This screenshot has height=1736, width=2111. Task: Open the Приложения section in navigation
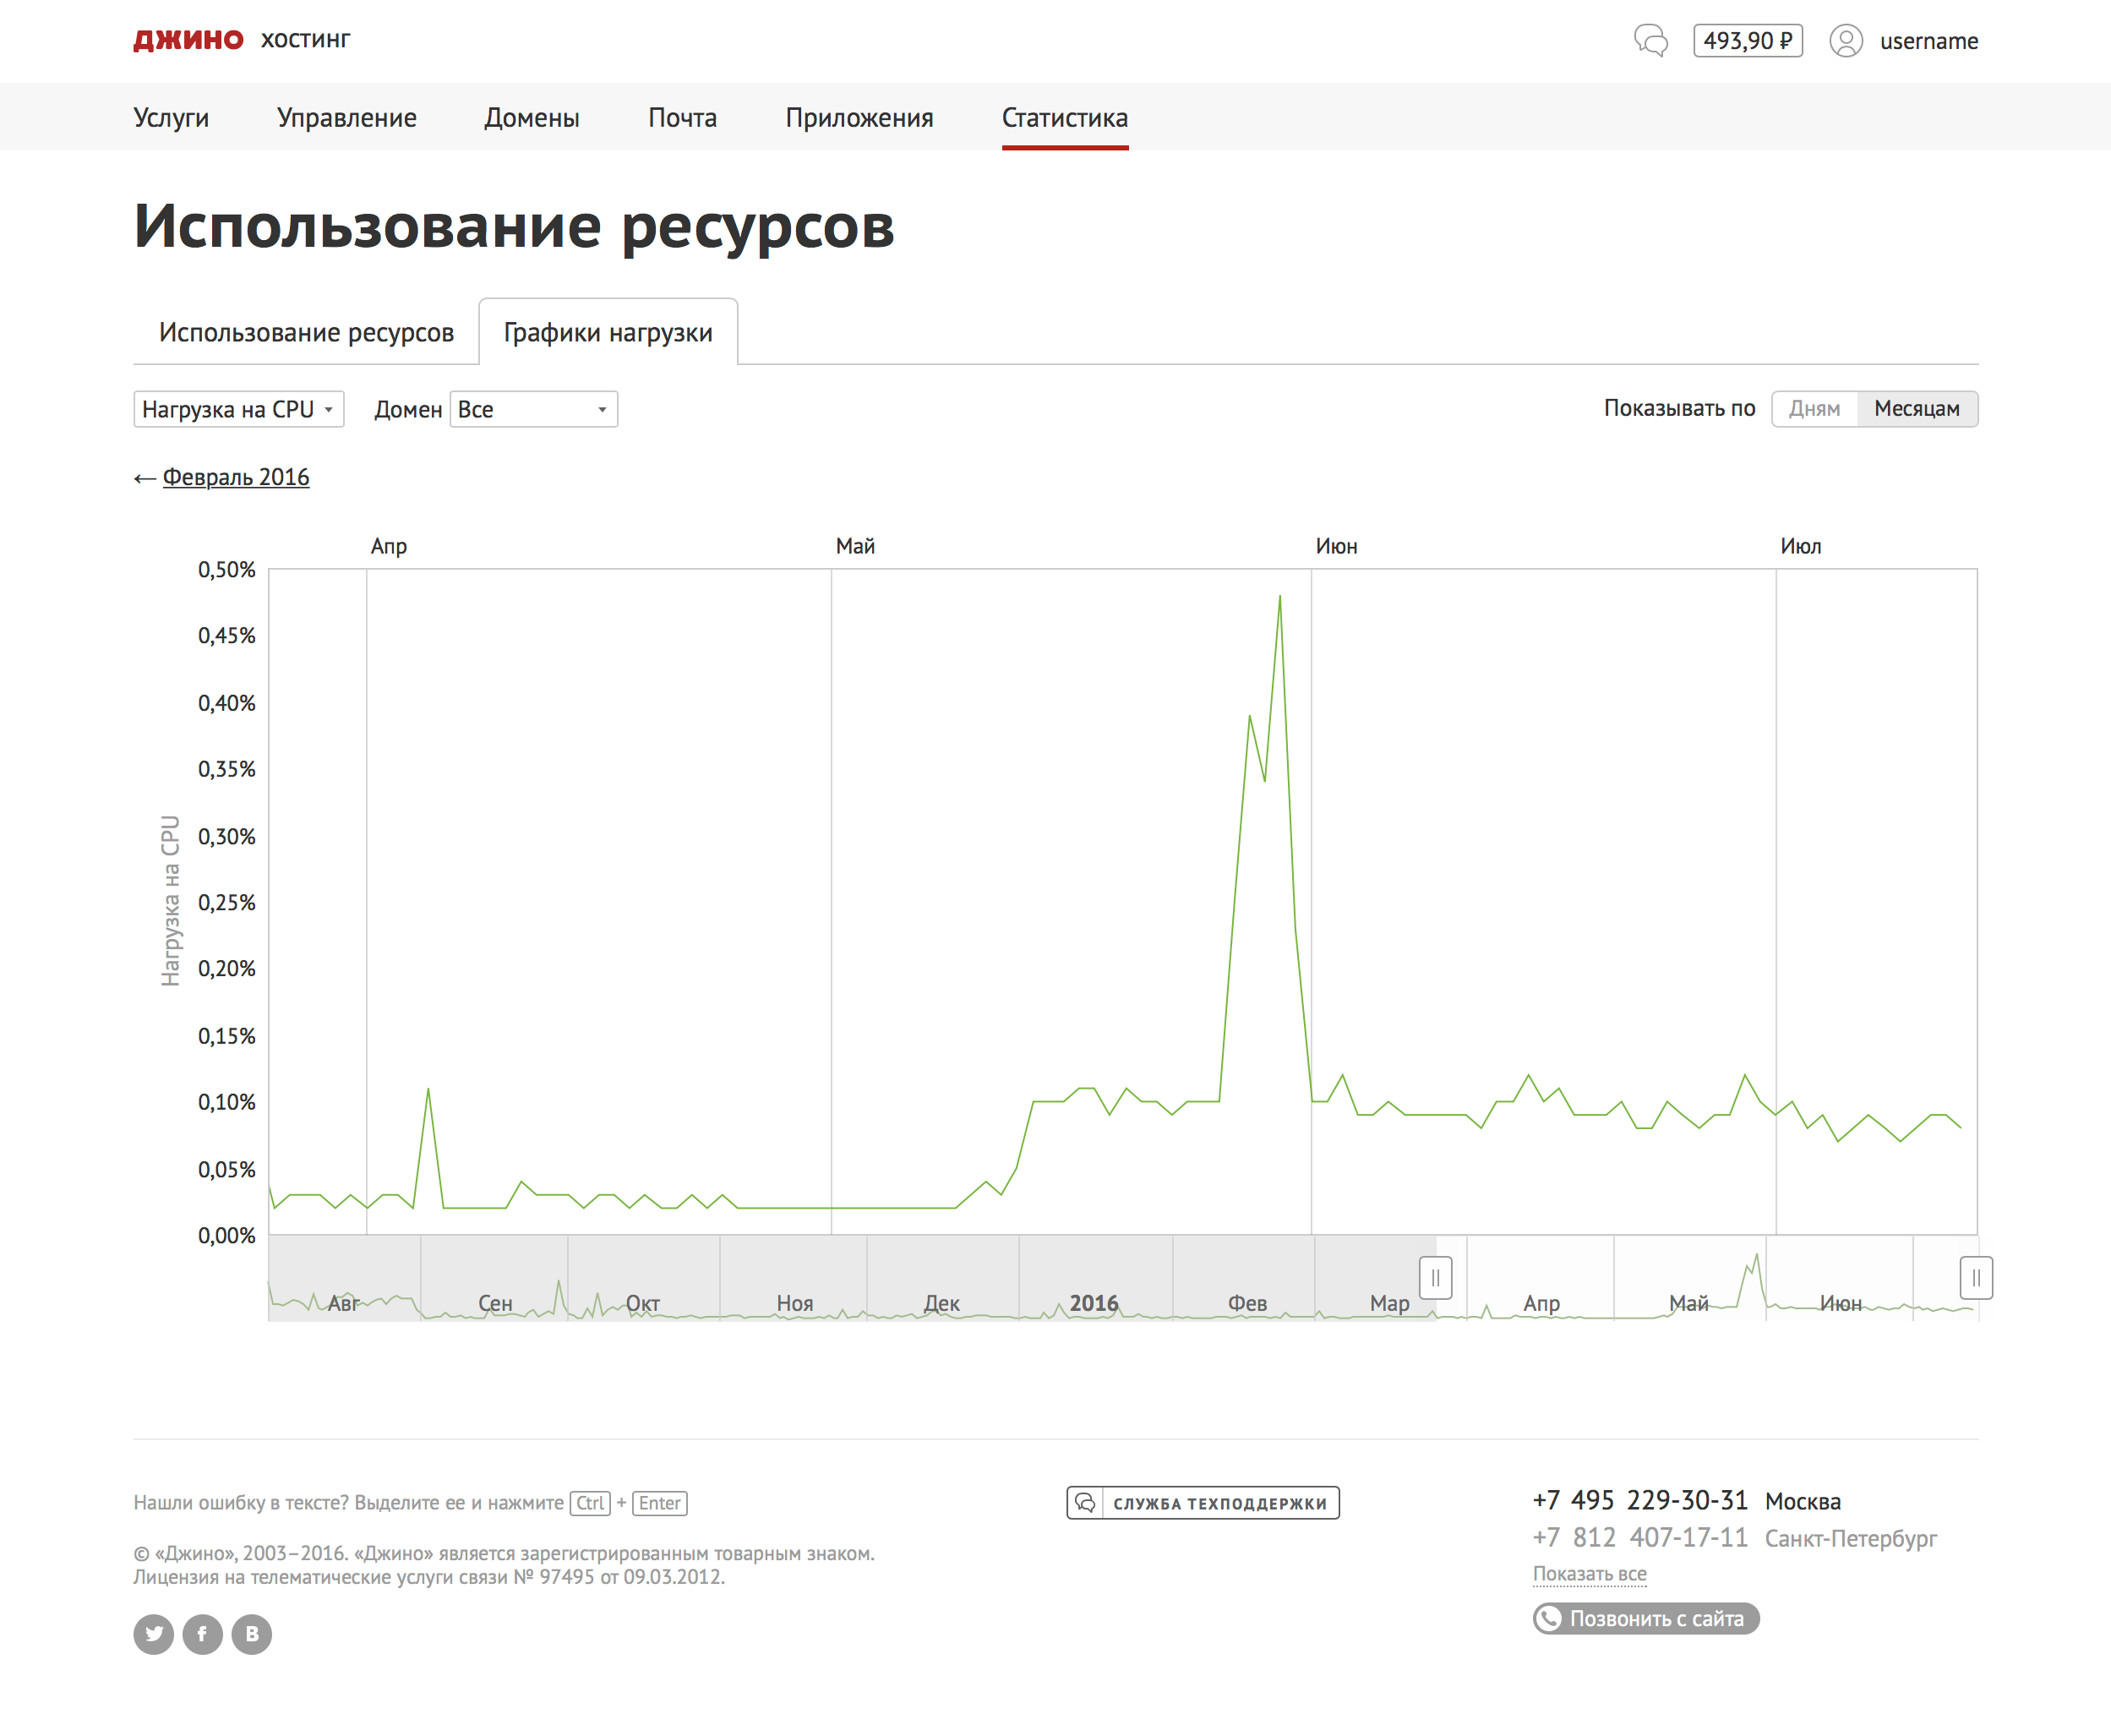pos(859,117)
